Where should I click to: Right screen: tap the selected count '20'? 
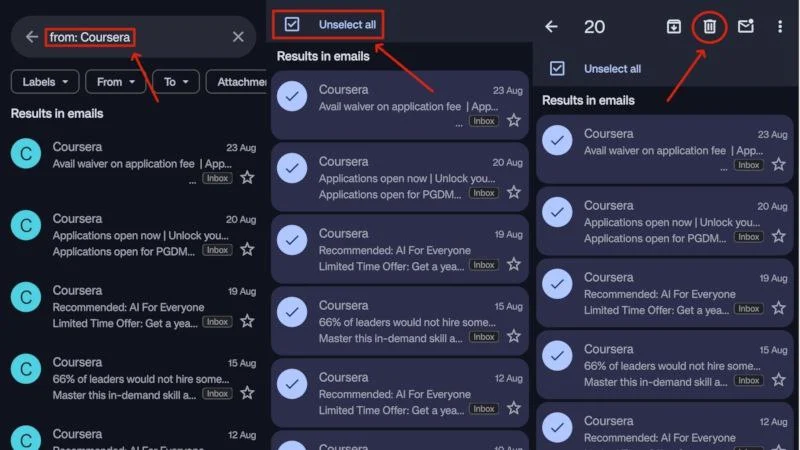click(594, 27)
